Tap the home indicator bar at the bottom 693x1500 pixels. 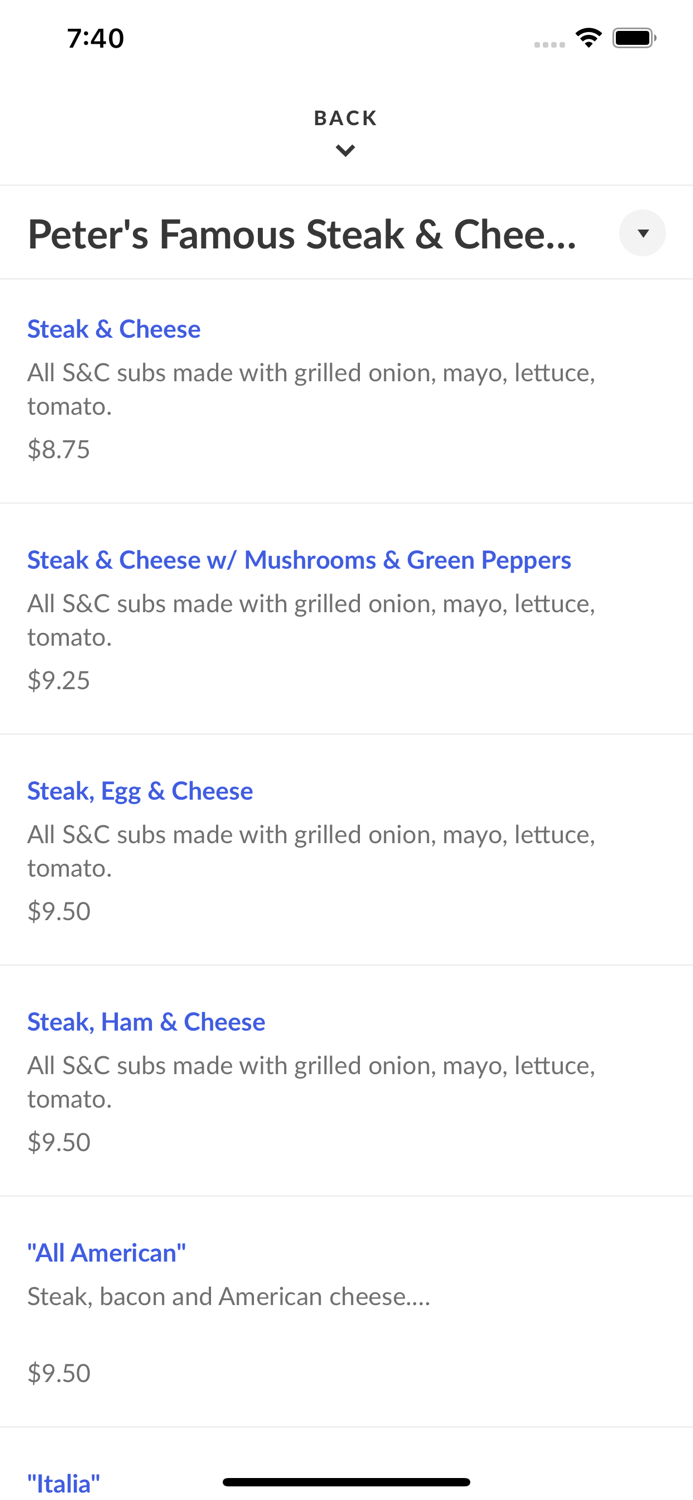click(346, 1482)
